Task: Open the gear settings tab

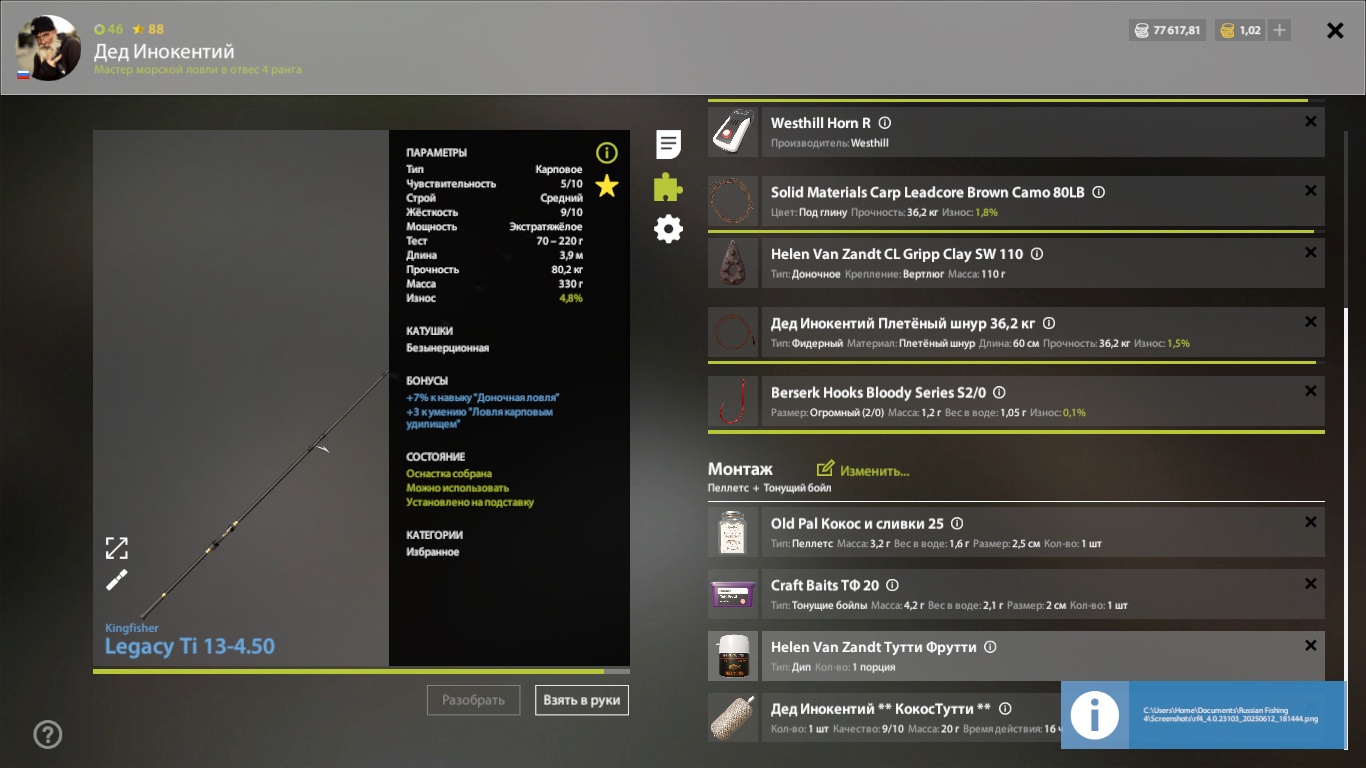Action: tap(668, 229)
